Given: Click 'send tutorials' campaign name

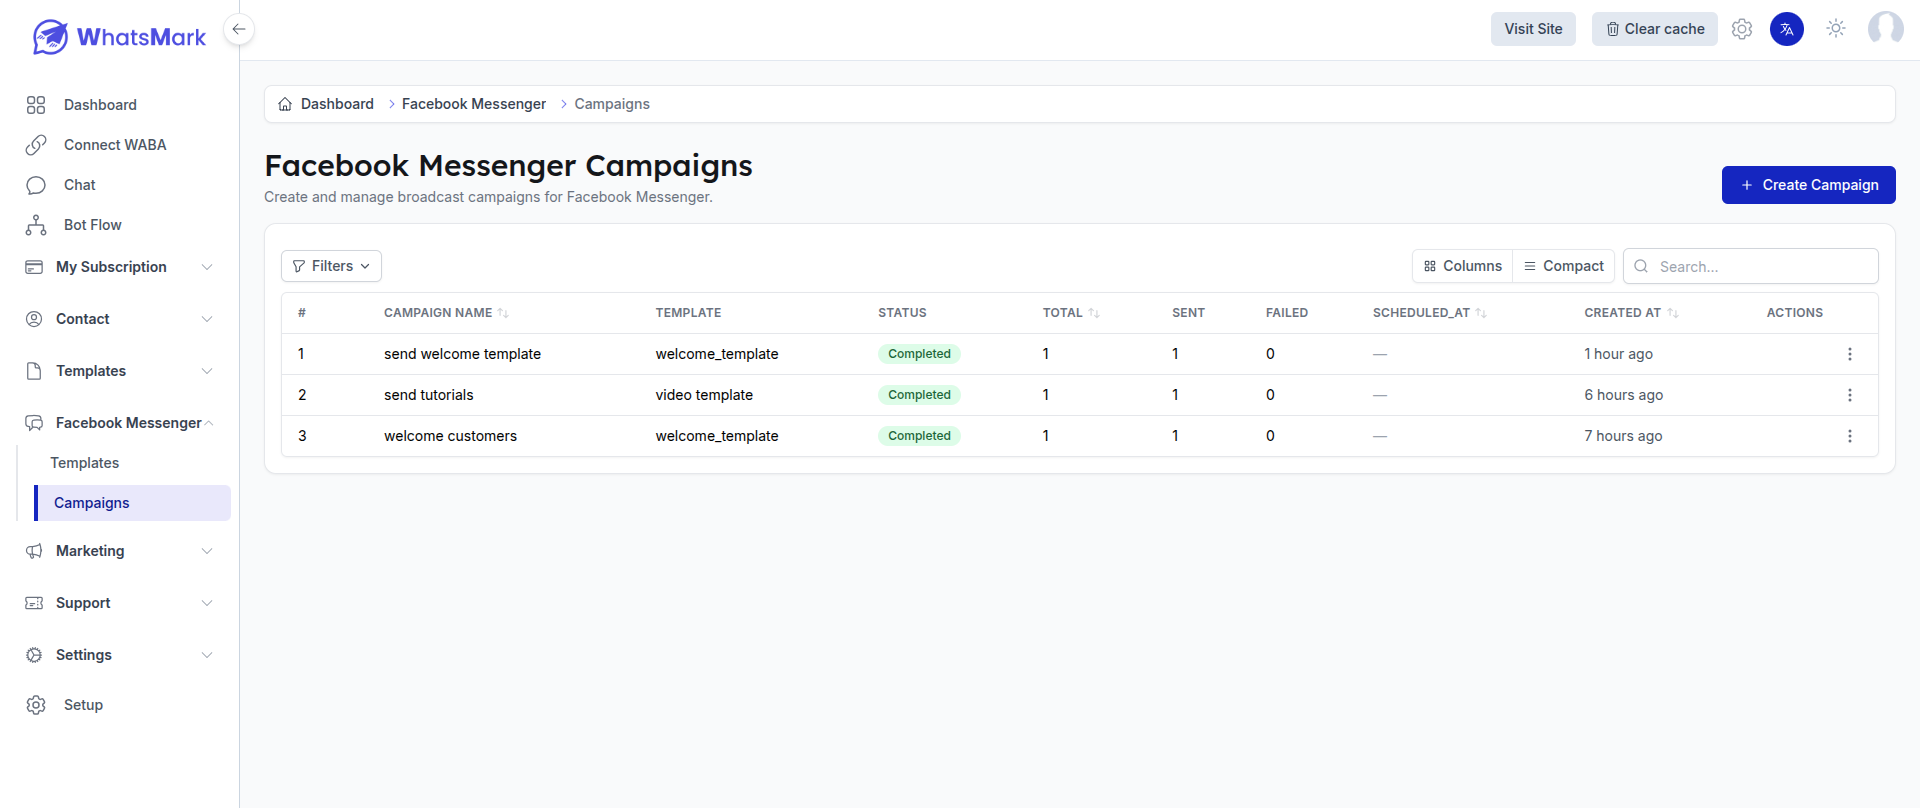Looking at the screenshot, I should (x=429, y=395).
